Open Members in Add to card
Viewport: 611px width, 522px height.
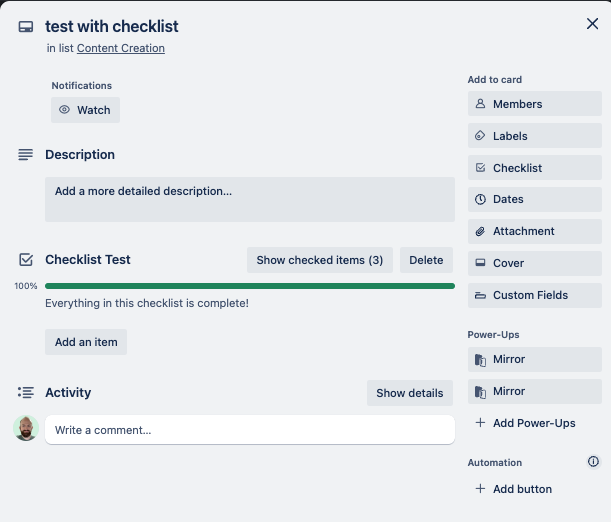pyautogui.click(x=535, y=104)
